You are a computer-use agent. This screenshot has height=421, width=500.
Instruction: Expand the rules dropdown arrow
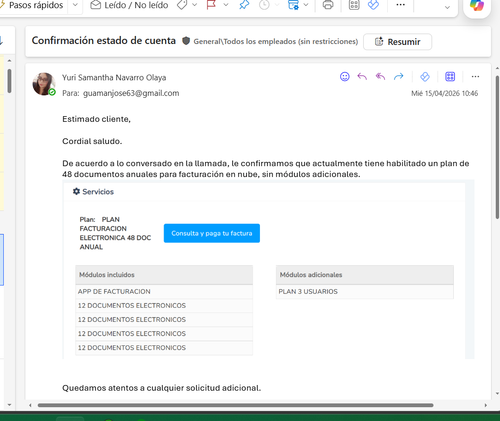pyautogui.click(x=306, y=5)
